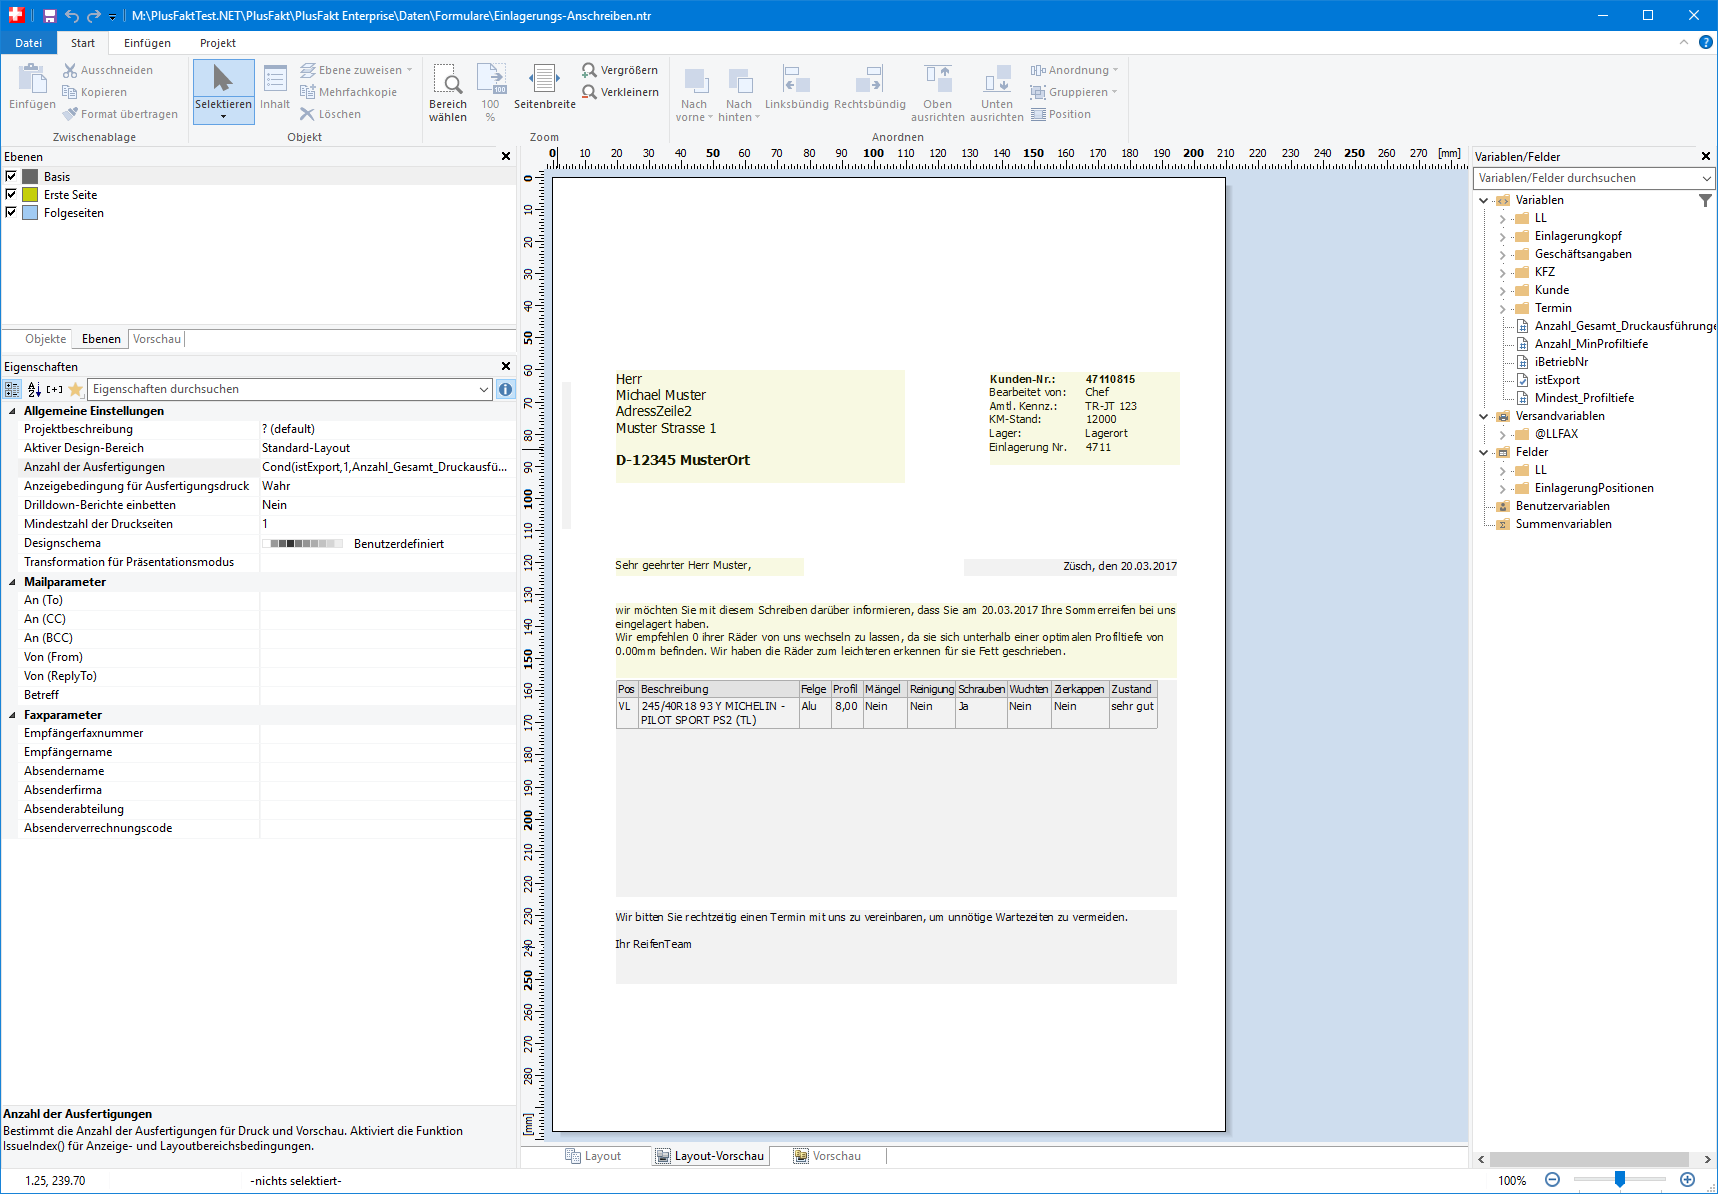This screenshot has width=1718, height=1194.
Task: Click the undo arrow in title bar
Action: pyautogui.click(x=72, y=16)
